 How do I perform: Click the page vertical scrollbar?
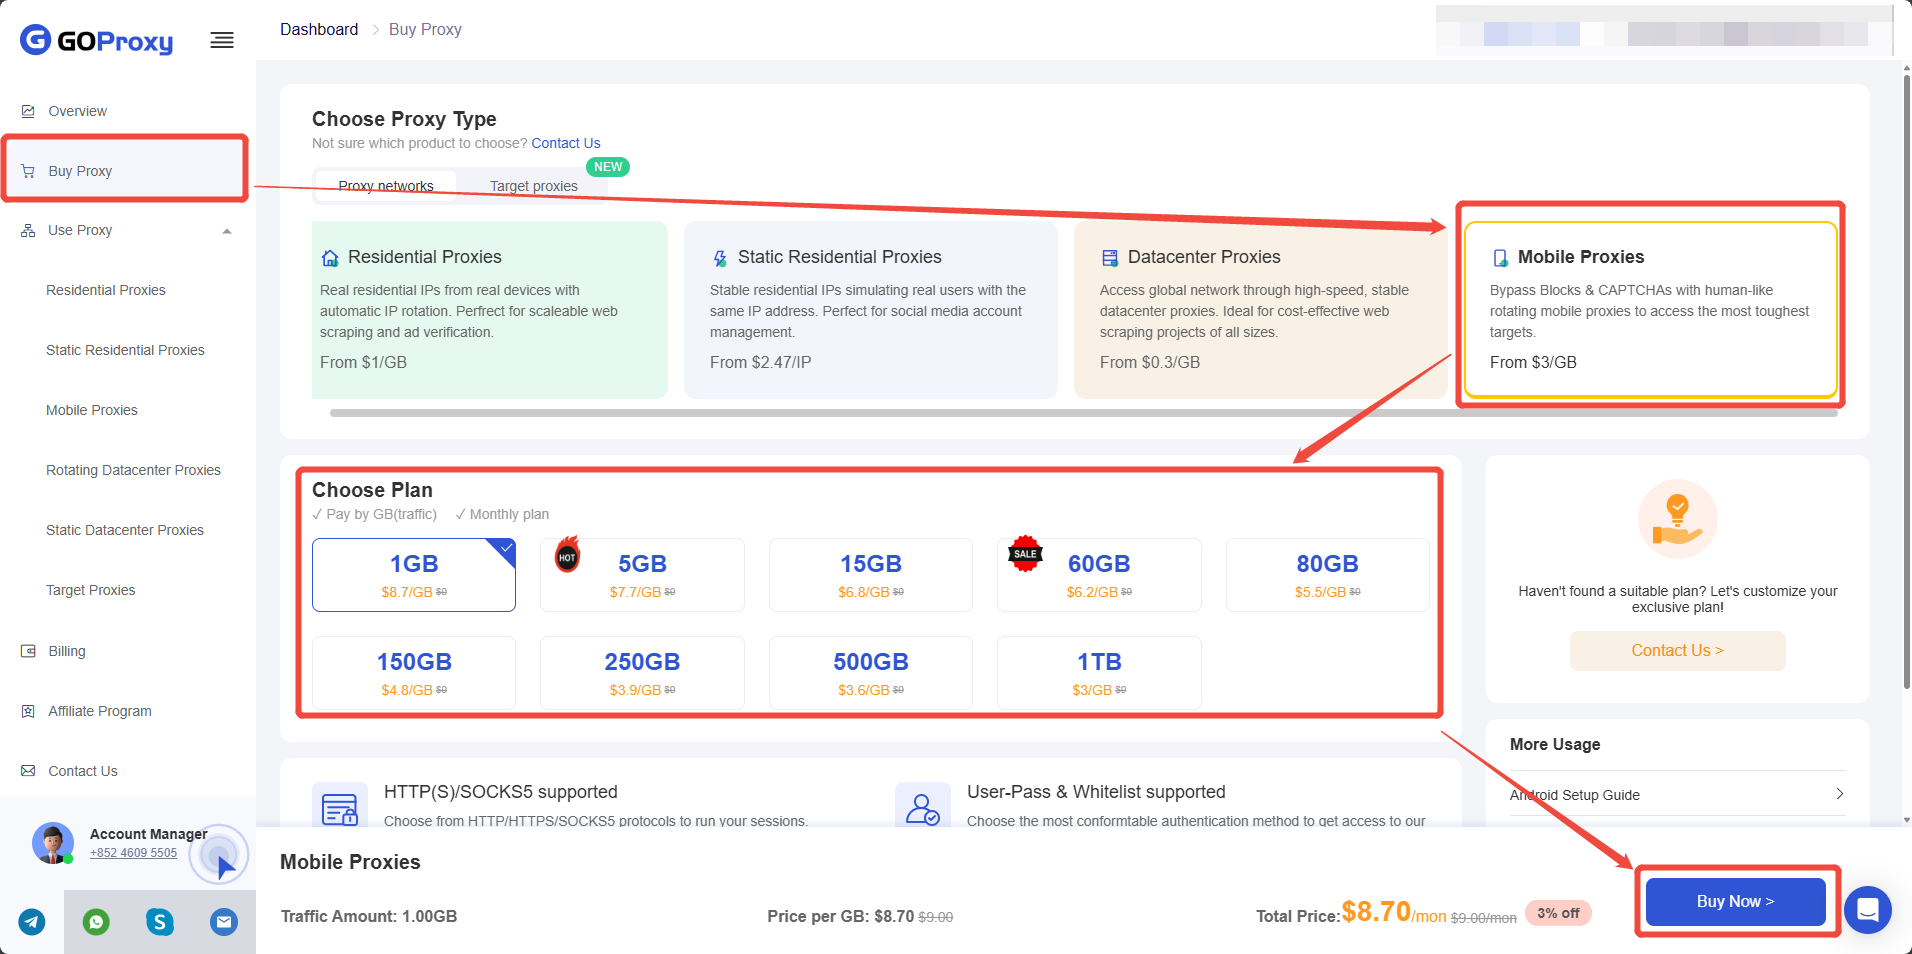1907,380
